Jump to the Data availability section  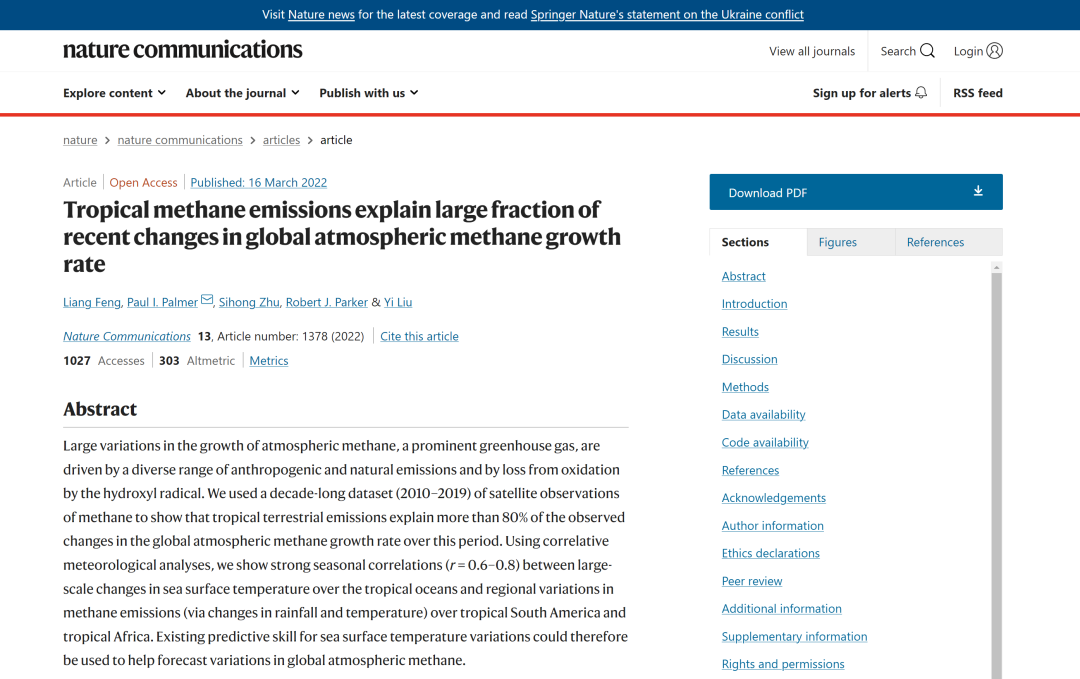763,415
